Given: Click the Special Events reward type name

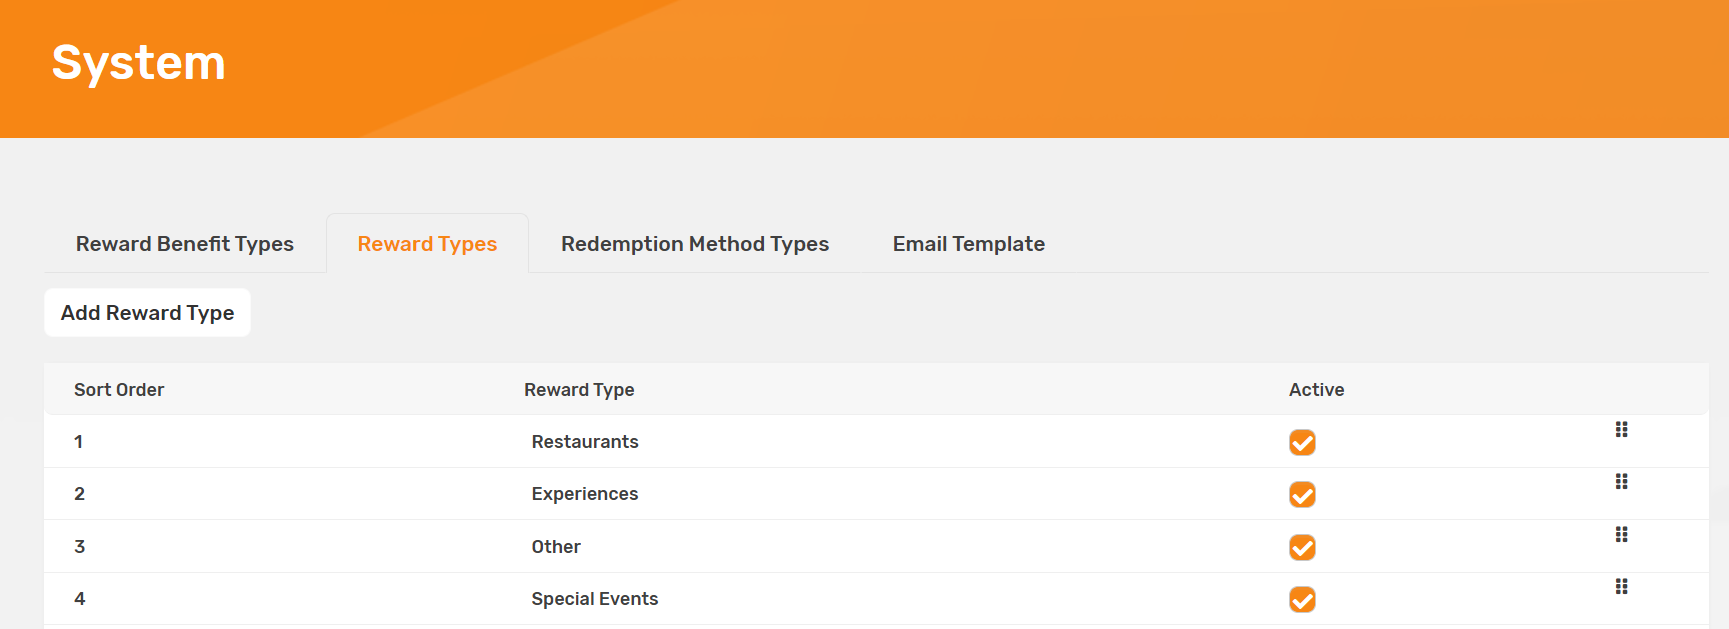Looking at the screenshot, I should click(595, 599).
